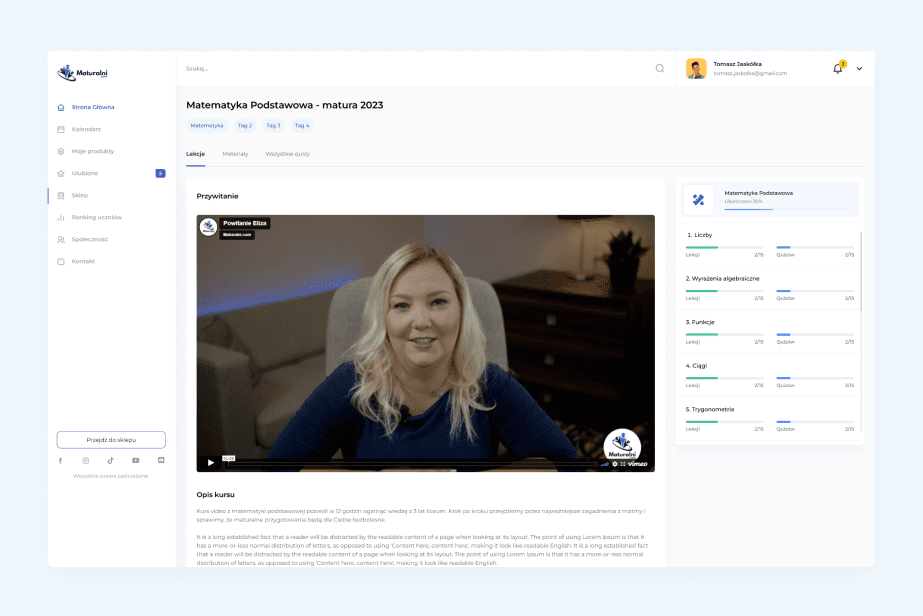
Task: Click the Matematyka tag
Action: (207, 125)
